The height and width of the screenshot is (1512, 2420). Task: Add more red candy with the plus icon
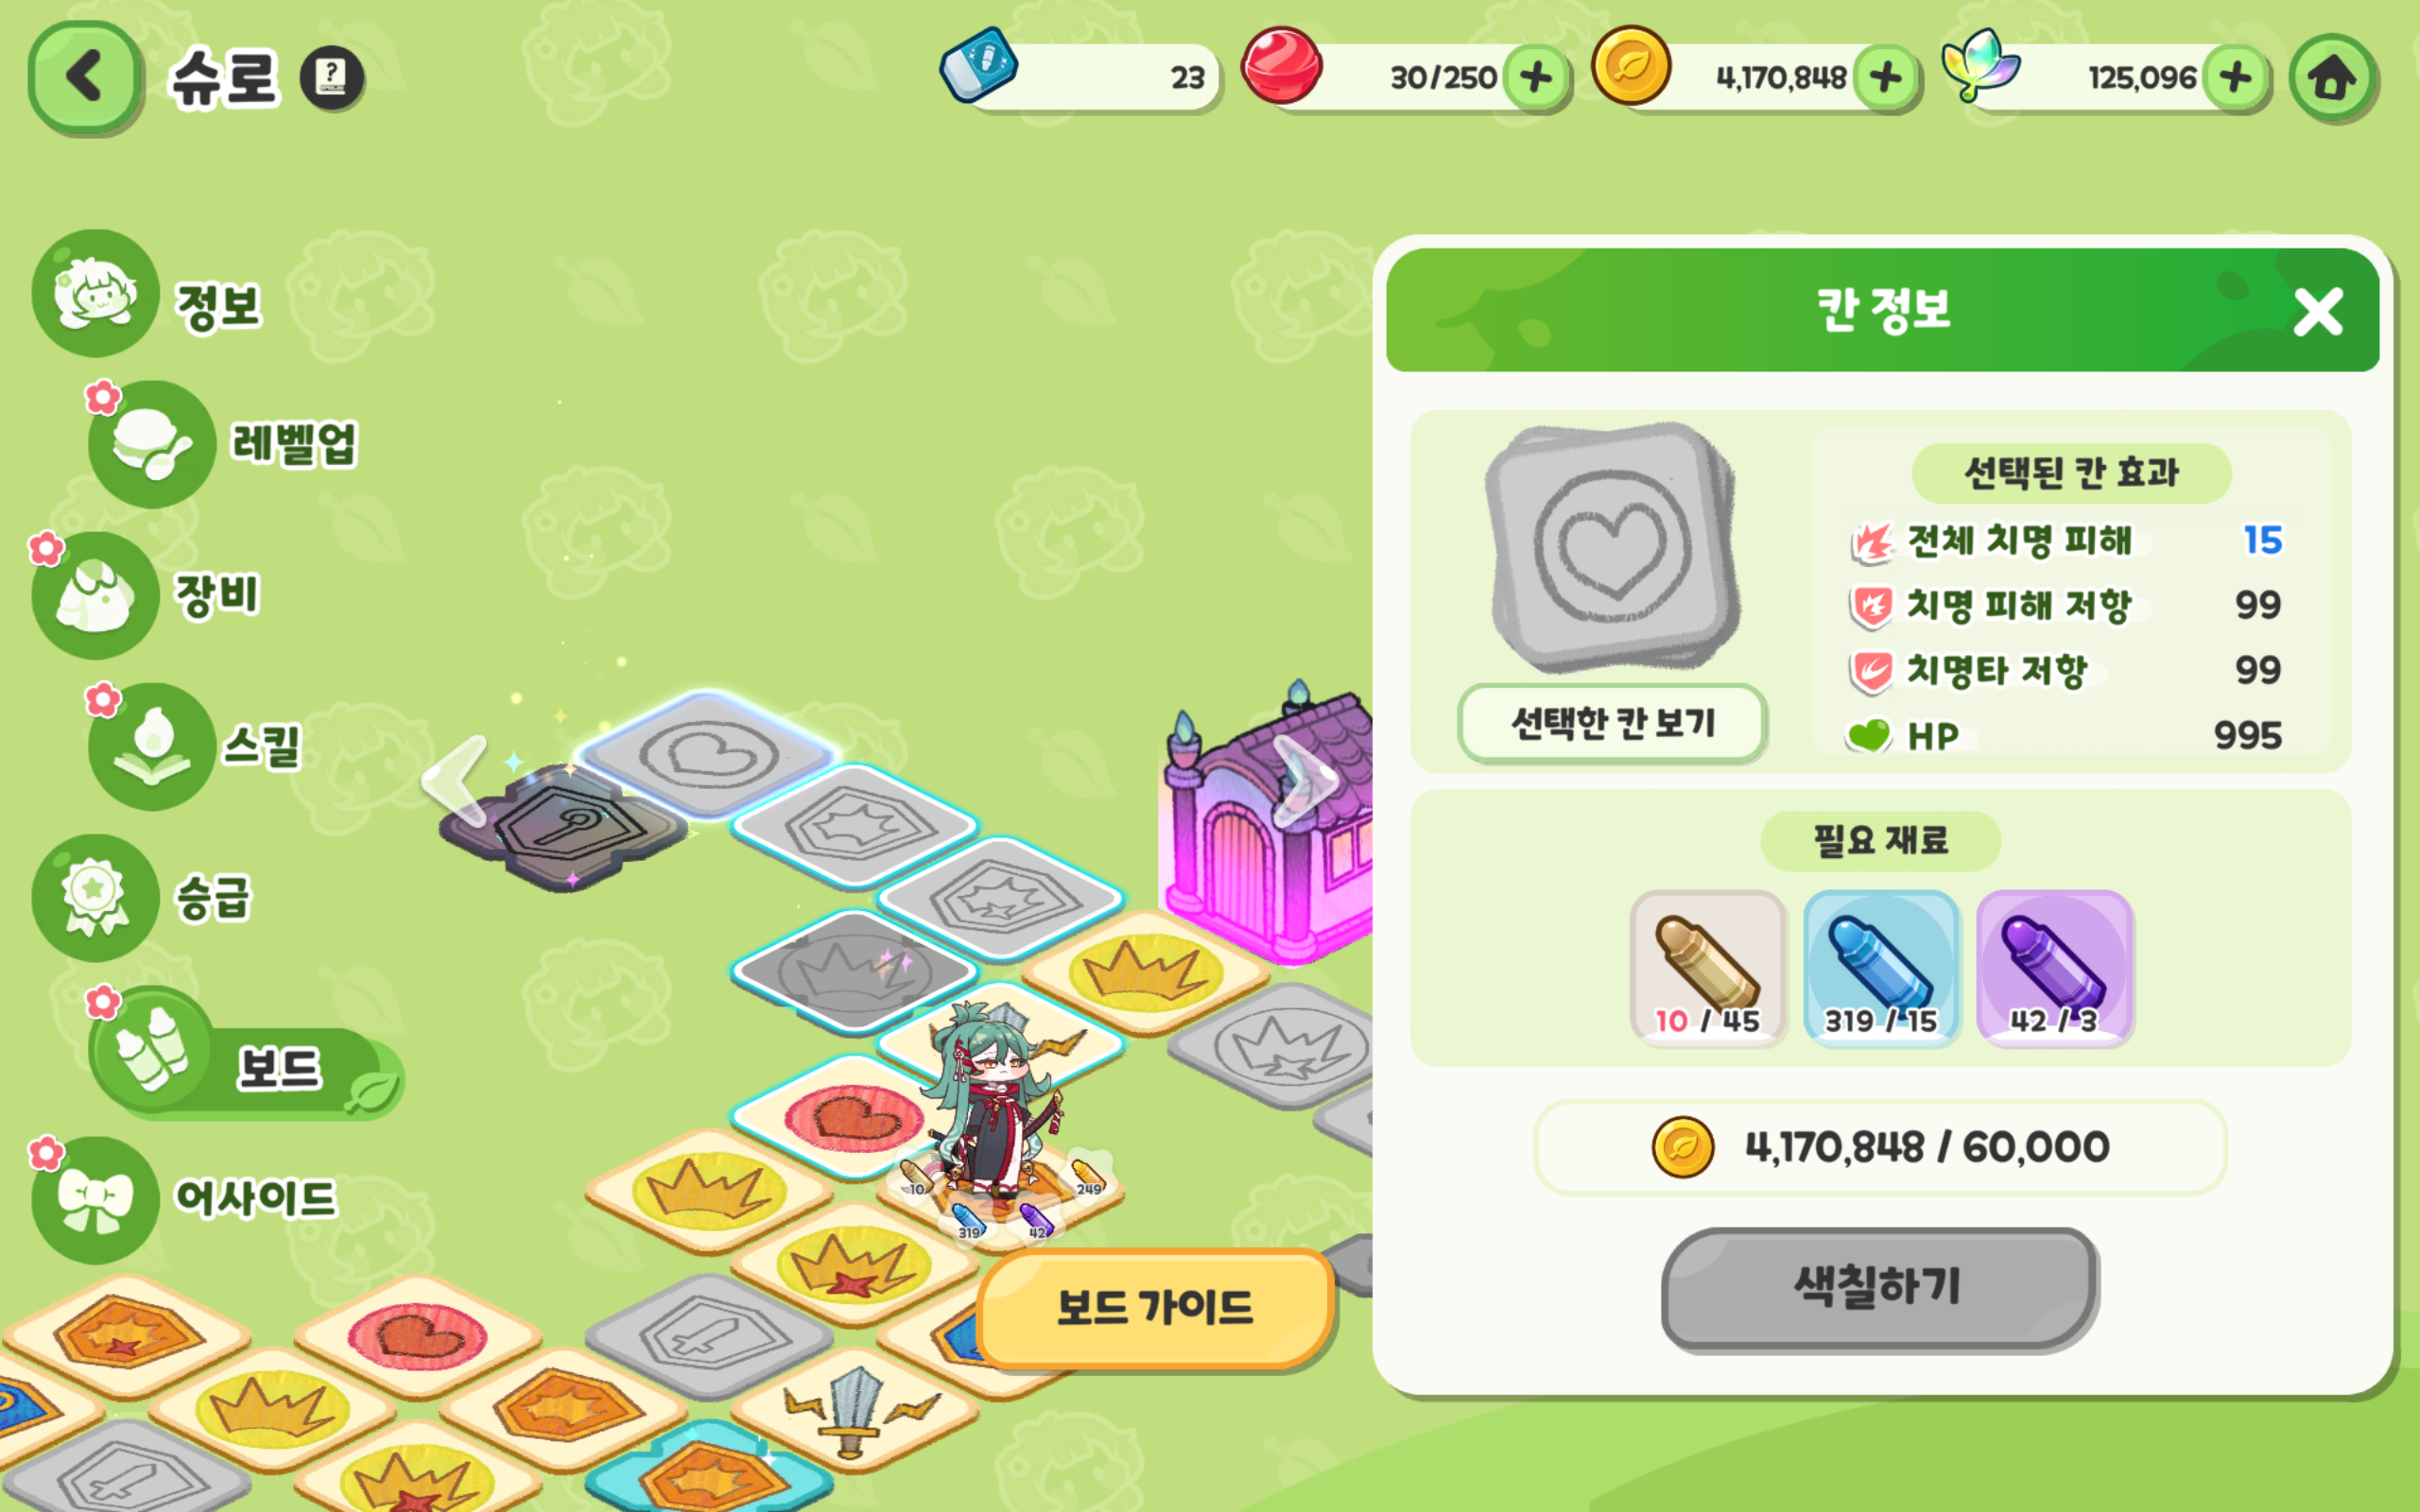1537,77
